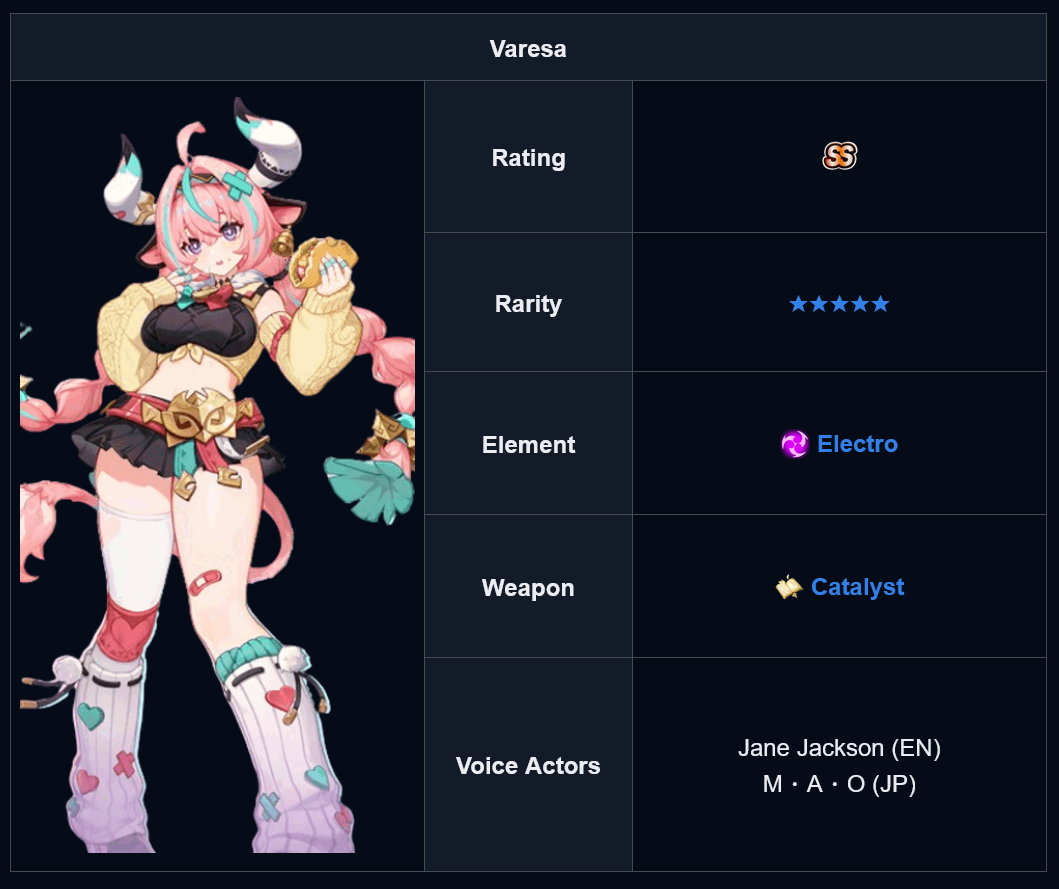The image size is (1059, 889).
Task: Open the Electro element link
Action: [857, 444]
